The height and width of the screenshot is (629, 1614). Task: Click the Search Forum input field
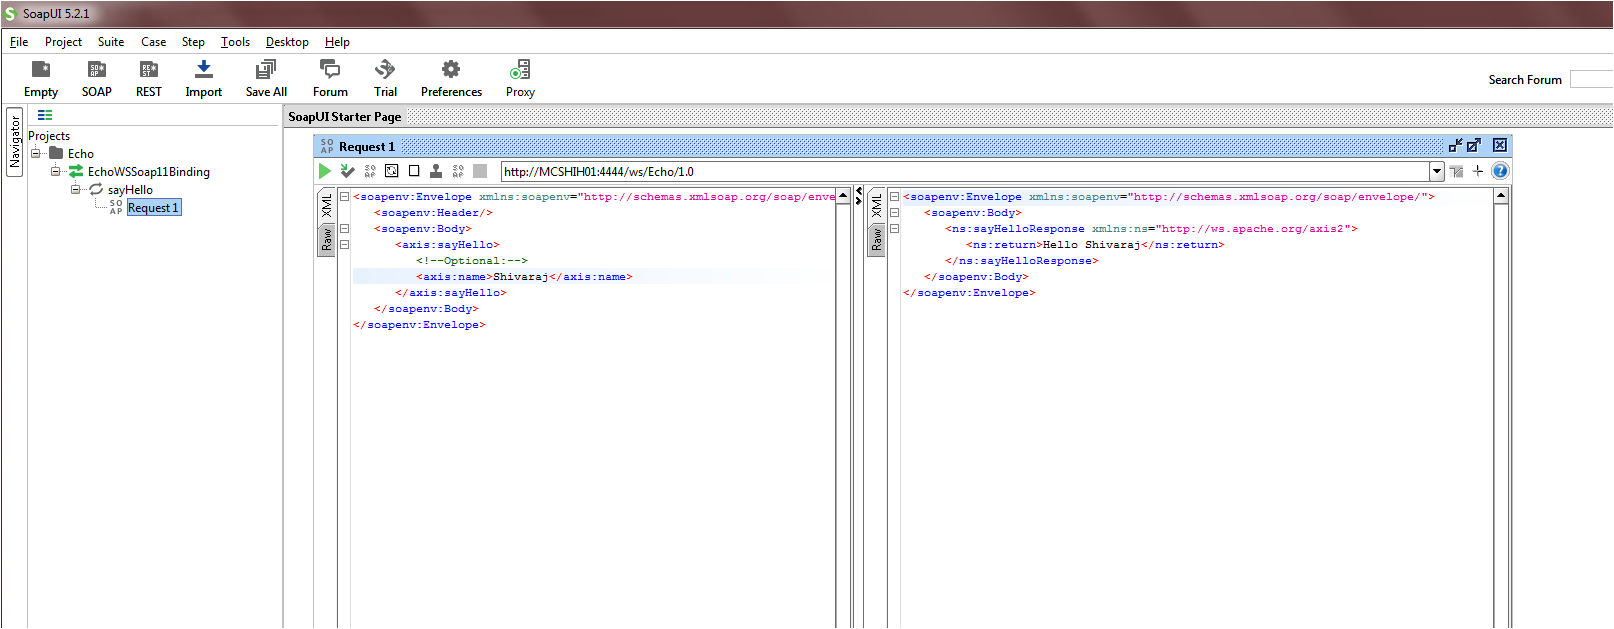1590,80
